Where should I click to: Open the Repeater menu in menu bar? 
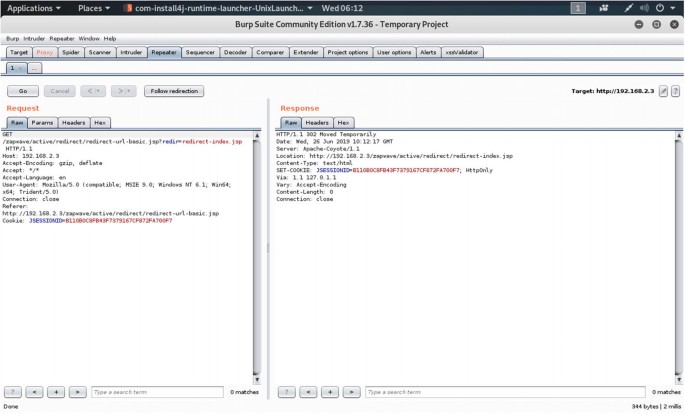(63, 38)
